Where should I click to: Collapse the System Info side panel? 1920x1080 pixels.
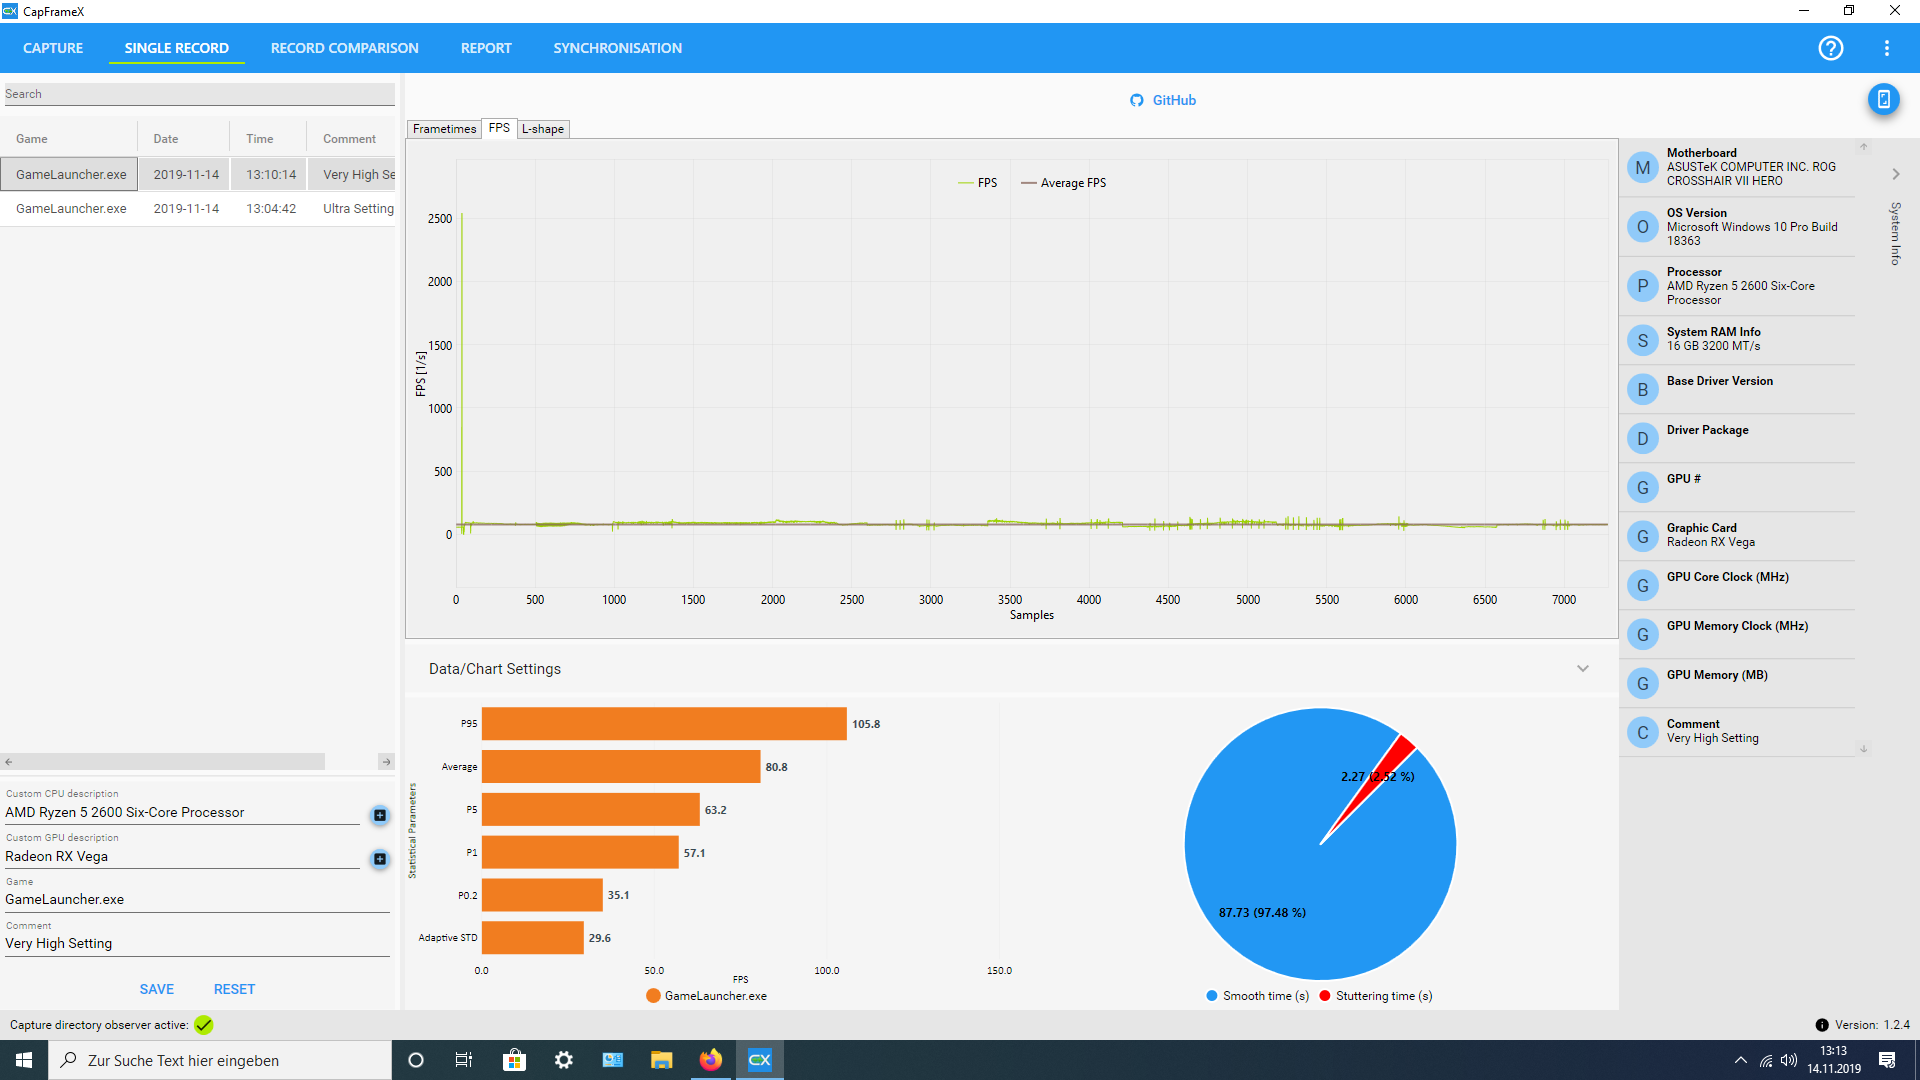[x=1895, y=174]
